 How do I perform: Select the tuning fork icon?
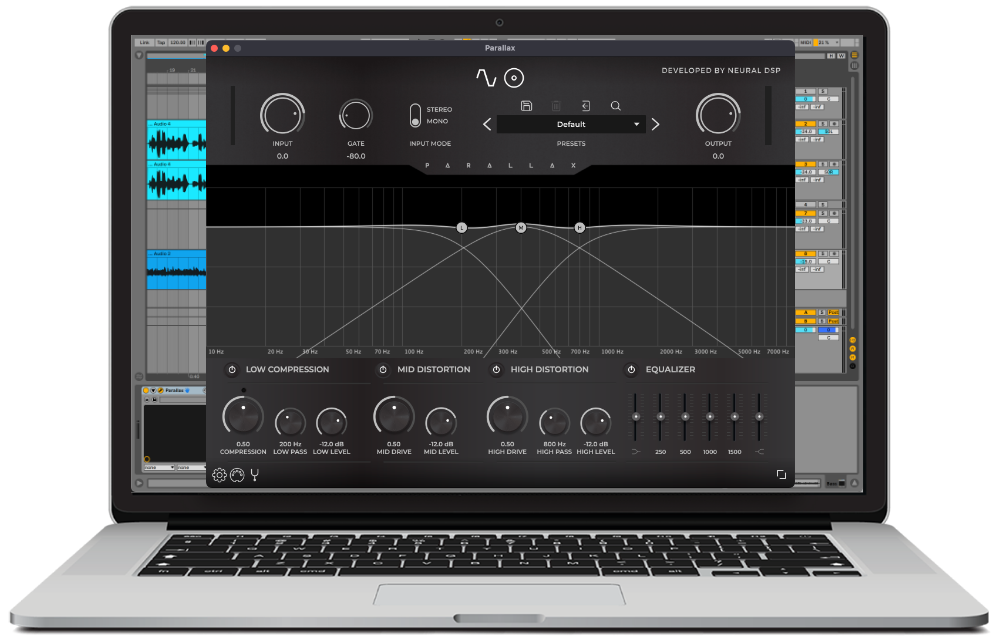(x=254, y=476)
